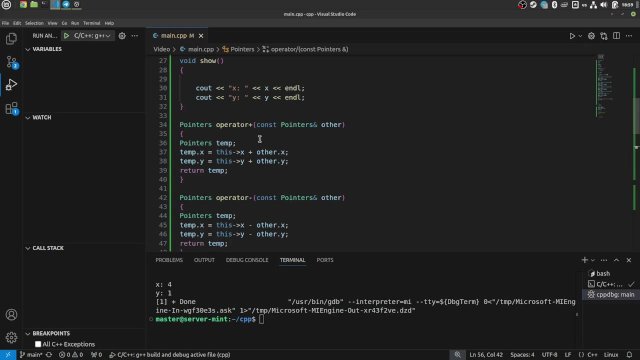
Task: Open the Terminal menu
Action: tap(91, 23)
